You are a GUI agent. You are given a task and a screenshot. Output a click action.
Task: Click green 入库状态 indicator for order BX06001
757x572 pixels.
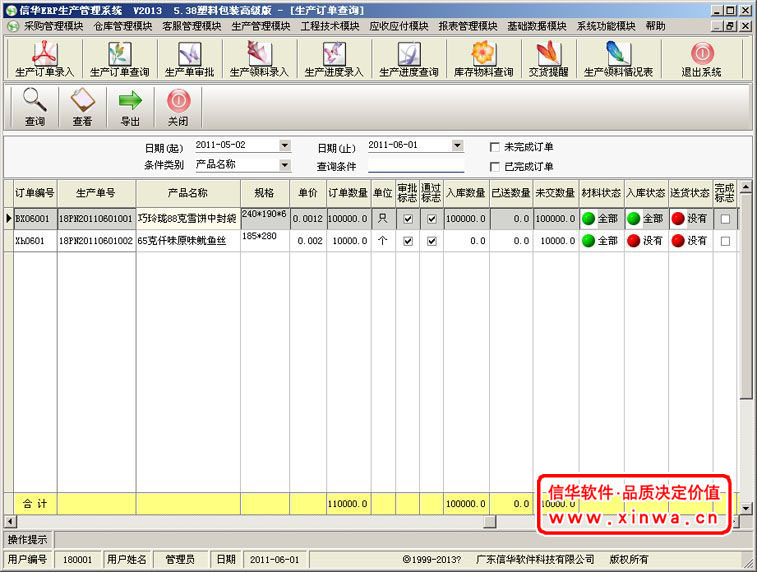coord(633,219)
